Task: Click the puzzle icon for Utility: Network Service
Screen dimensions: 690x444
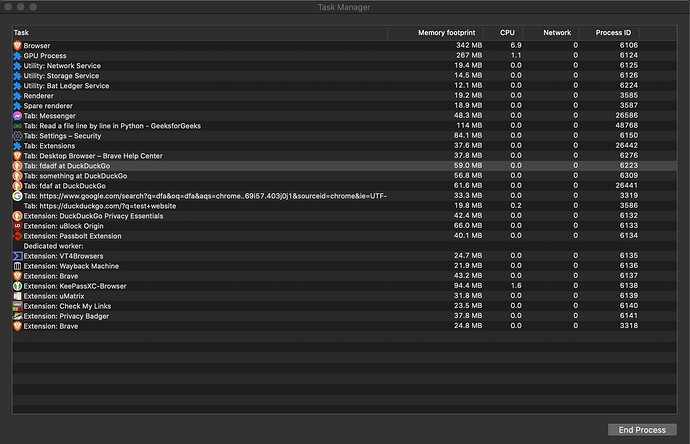Action: coord(17,66)
